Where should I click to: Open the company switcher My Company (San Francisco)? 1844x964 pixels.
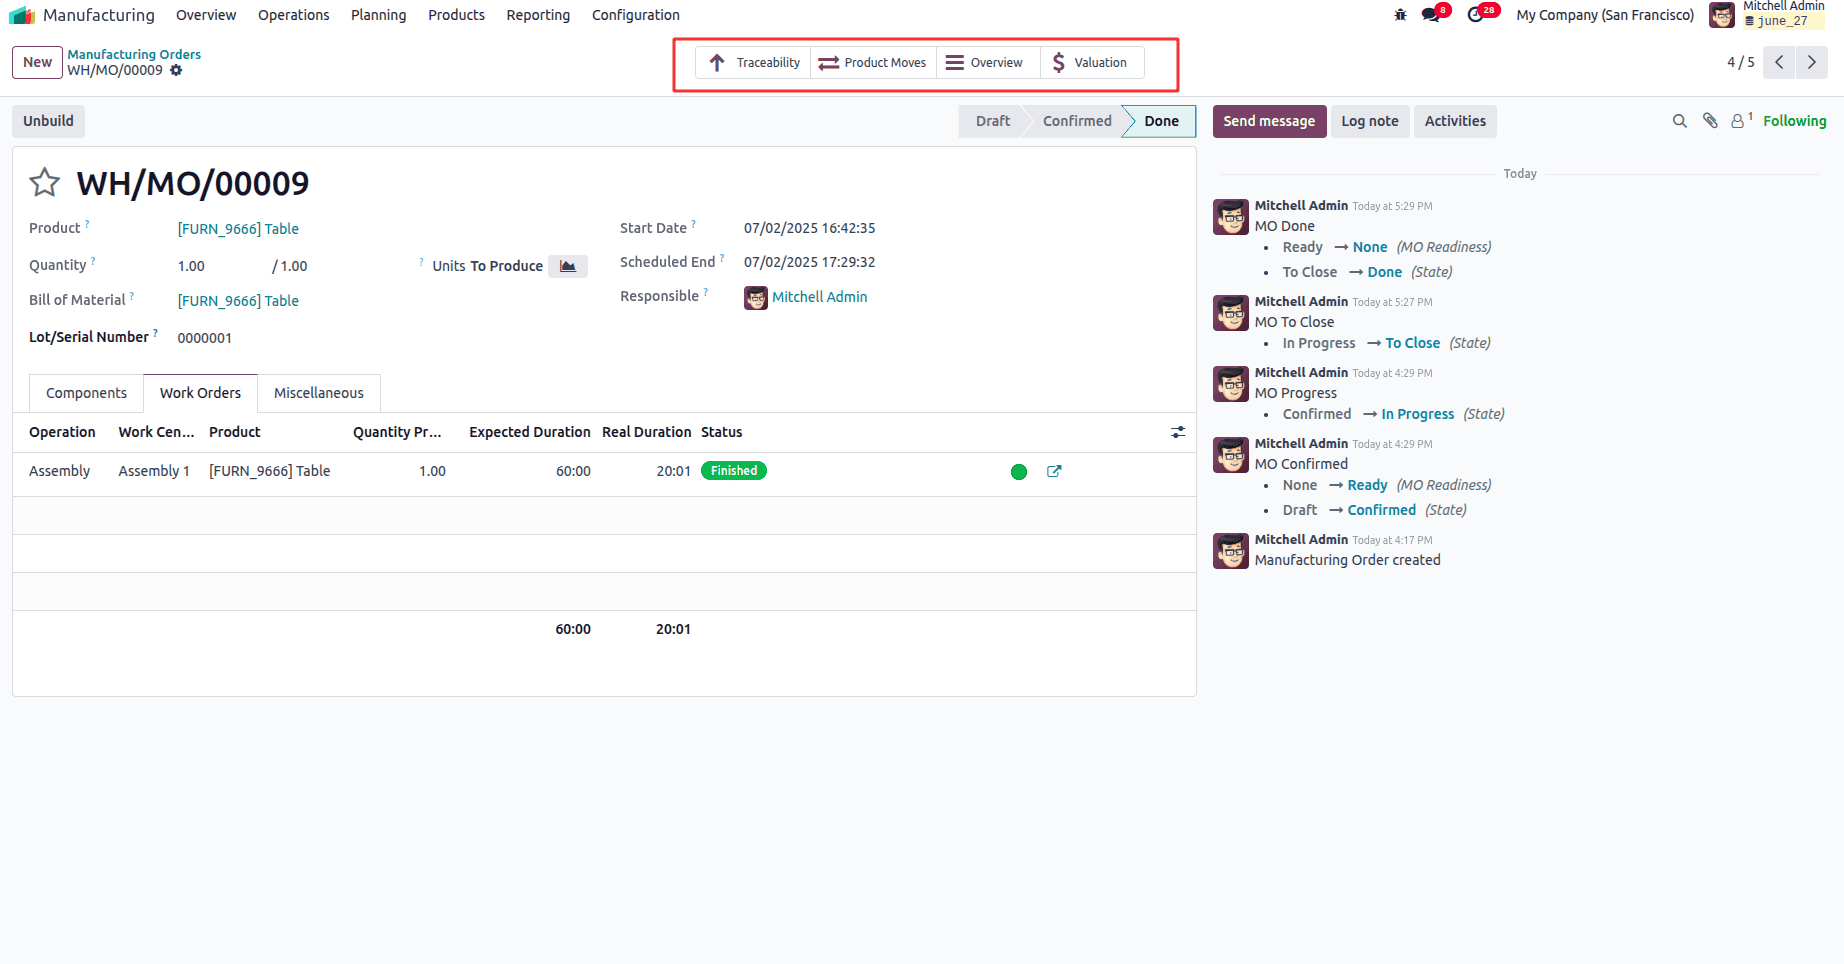(1605, 15)
